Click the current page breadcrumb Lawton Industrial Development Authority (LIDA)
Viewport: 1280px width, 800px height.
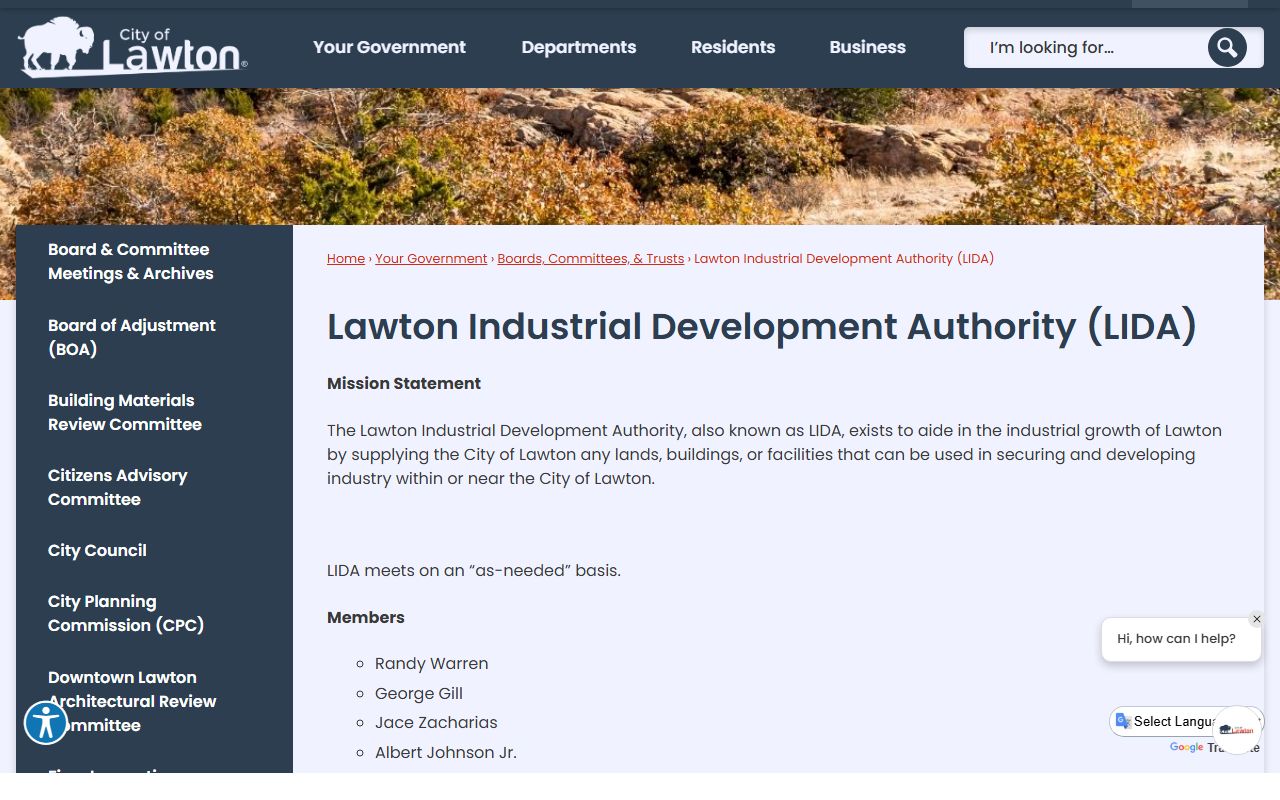coord(844,258)
